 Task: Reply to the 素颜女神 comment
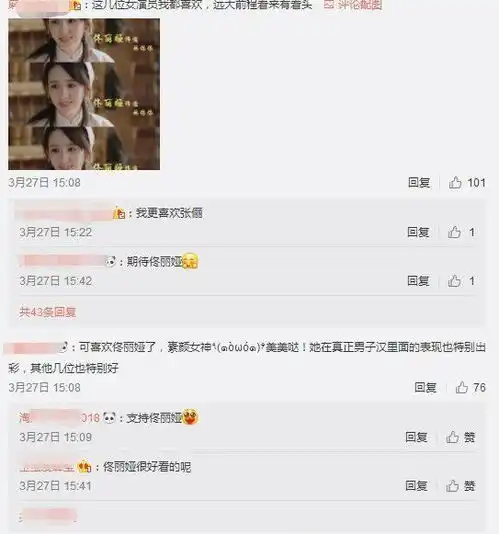(x=425, y=387)
